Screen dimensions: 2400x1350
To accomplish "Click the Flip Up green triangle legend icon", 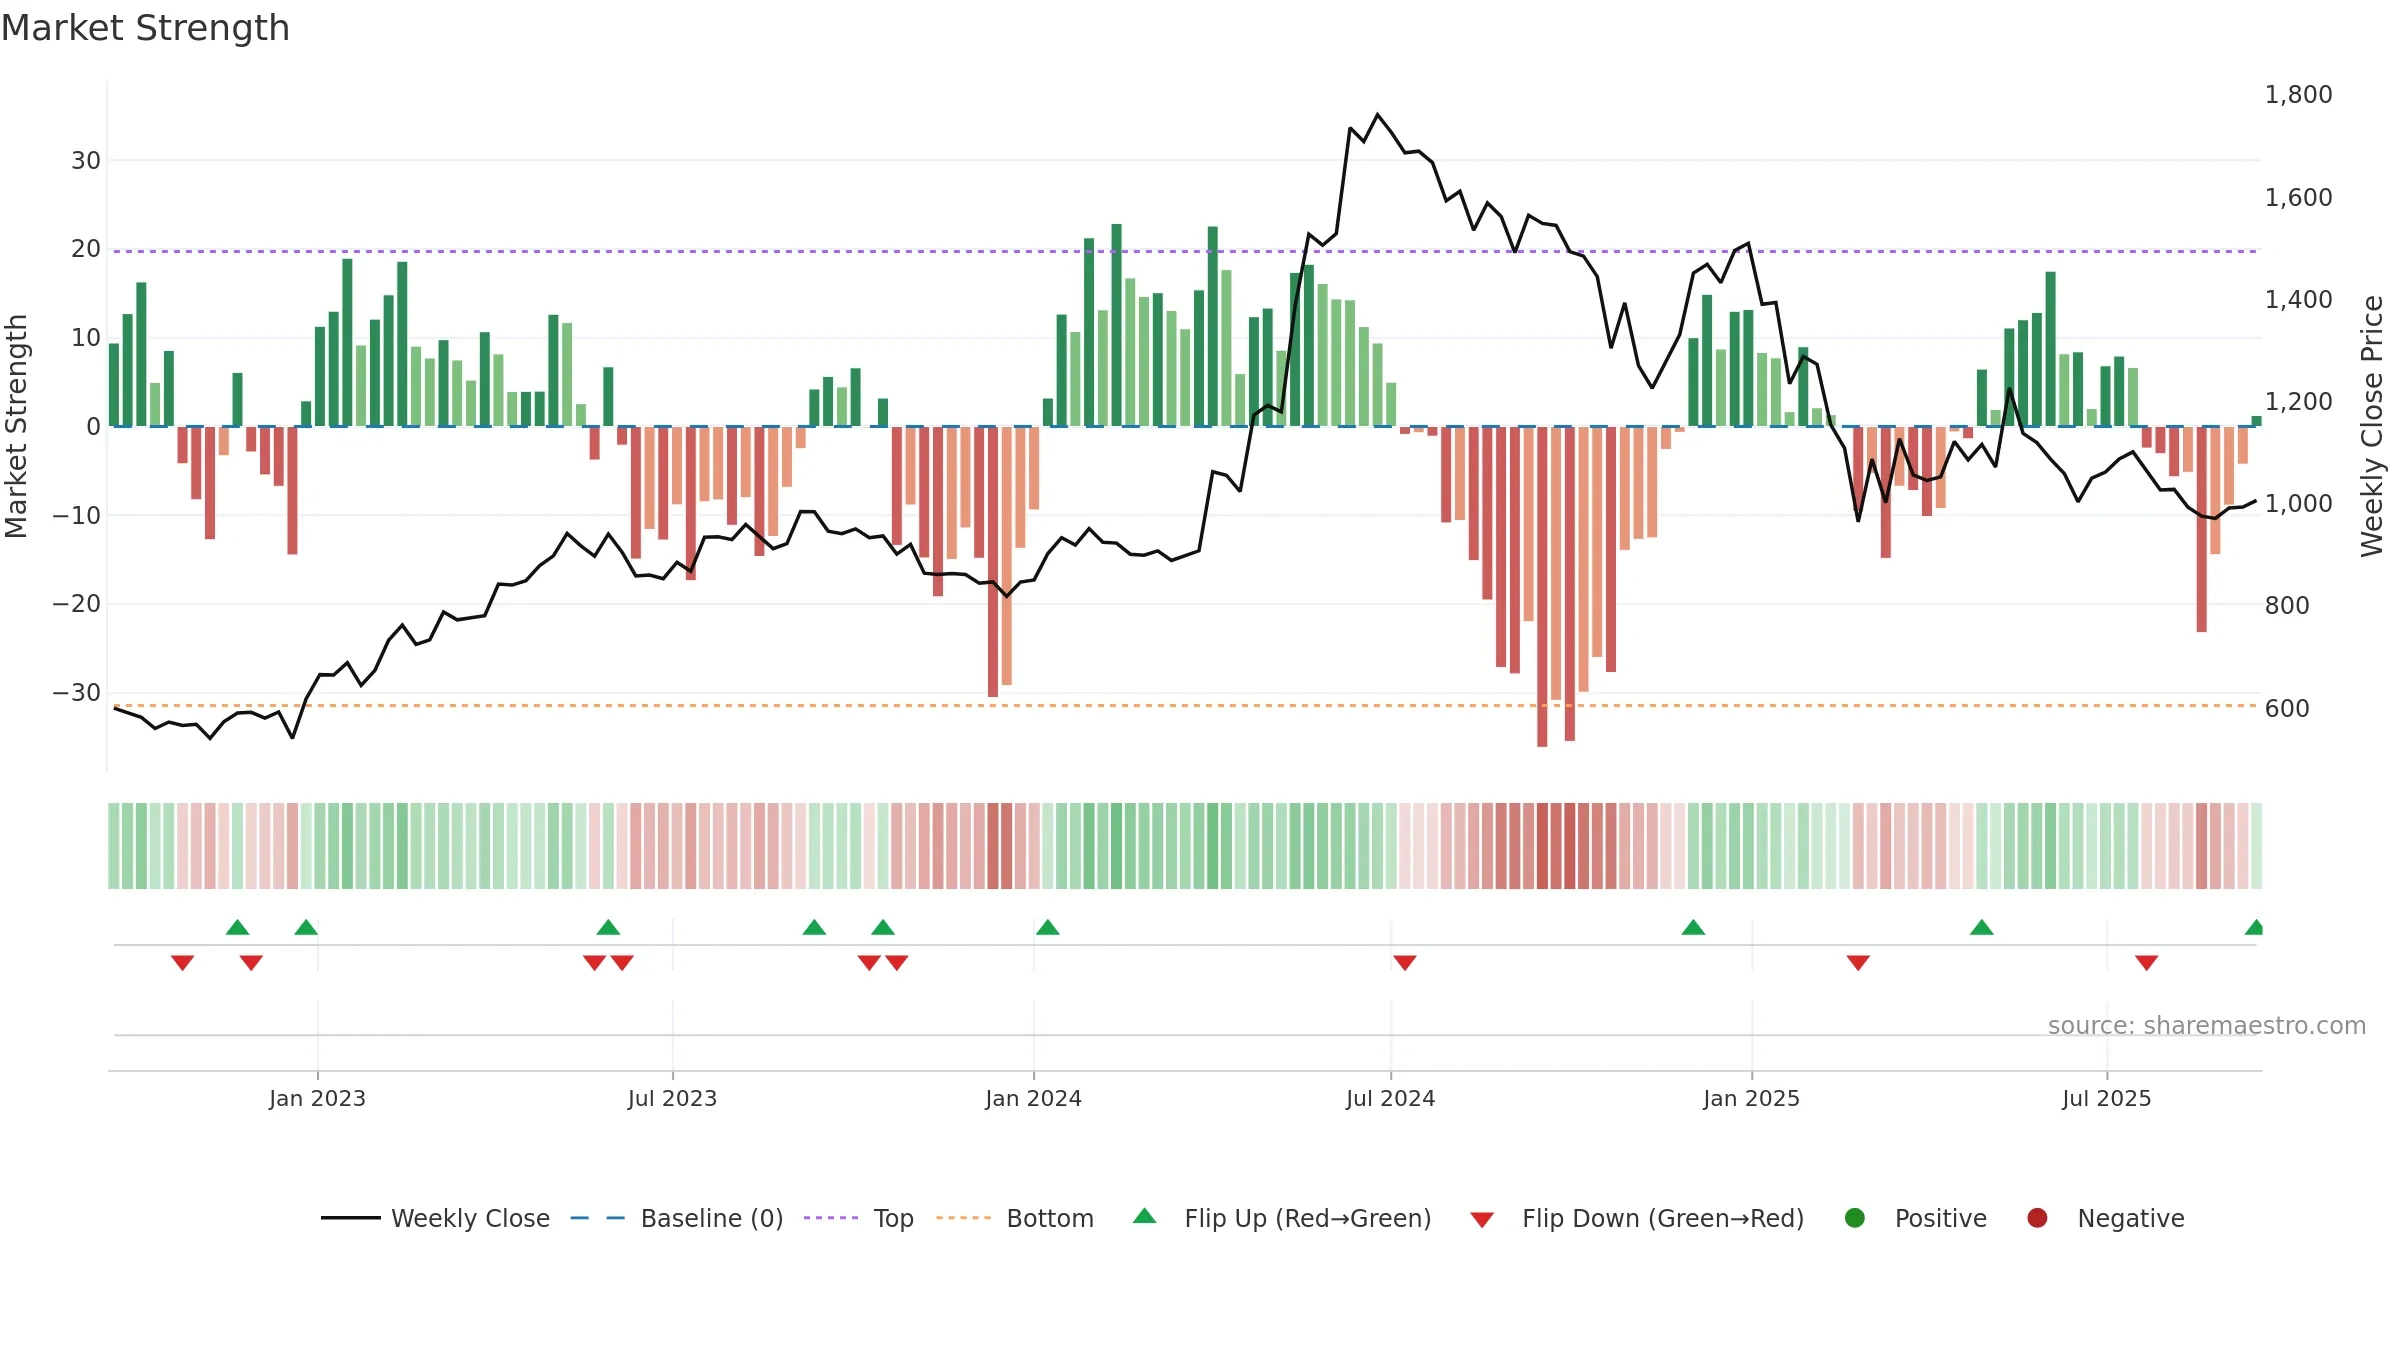I will coord(1145,1216).
